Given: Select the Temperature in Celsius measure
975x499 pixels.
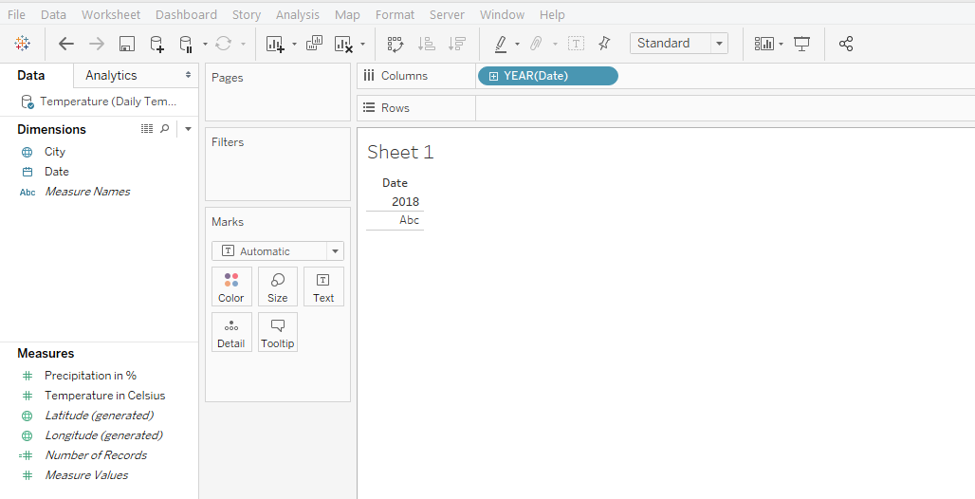Looking at the screenshot, I should click(x=104, y=396).
